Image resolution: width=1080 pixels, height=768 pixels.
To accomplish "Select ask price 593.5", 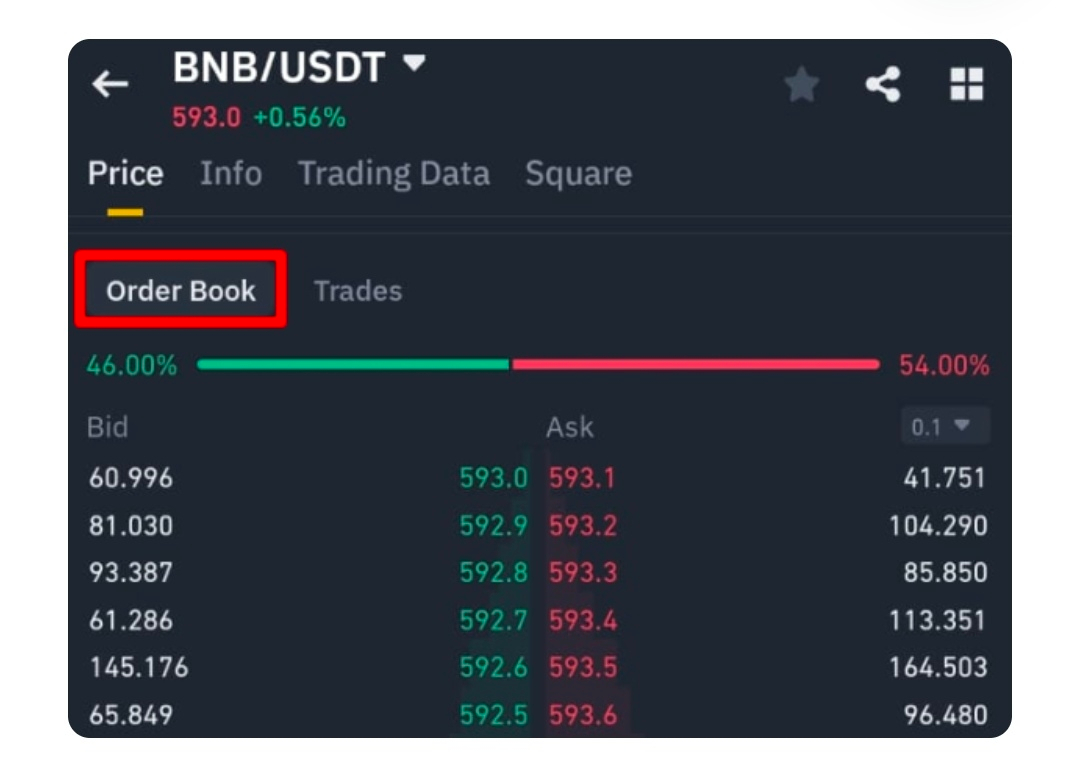I will click(583, 667).
